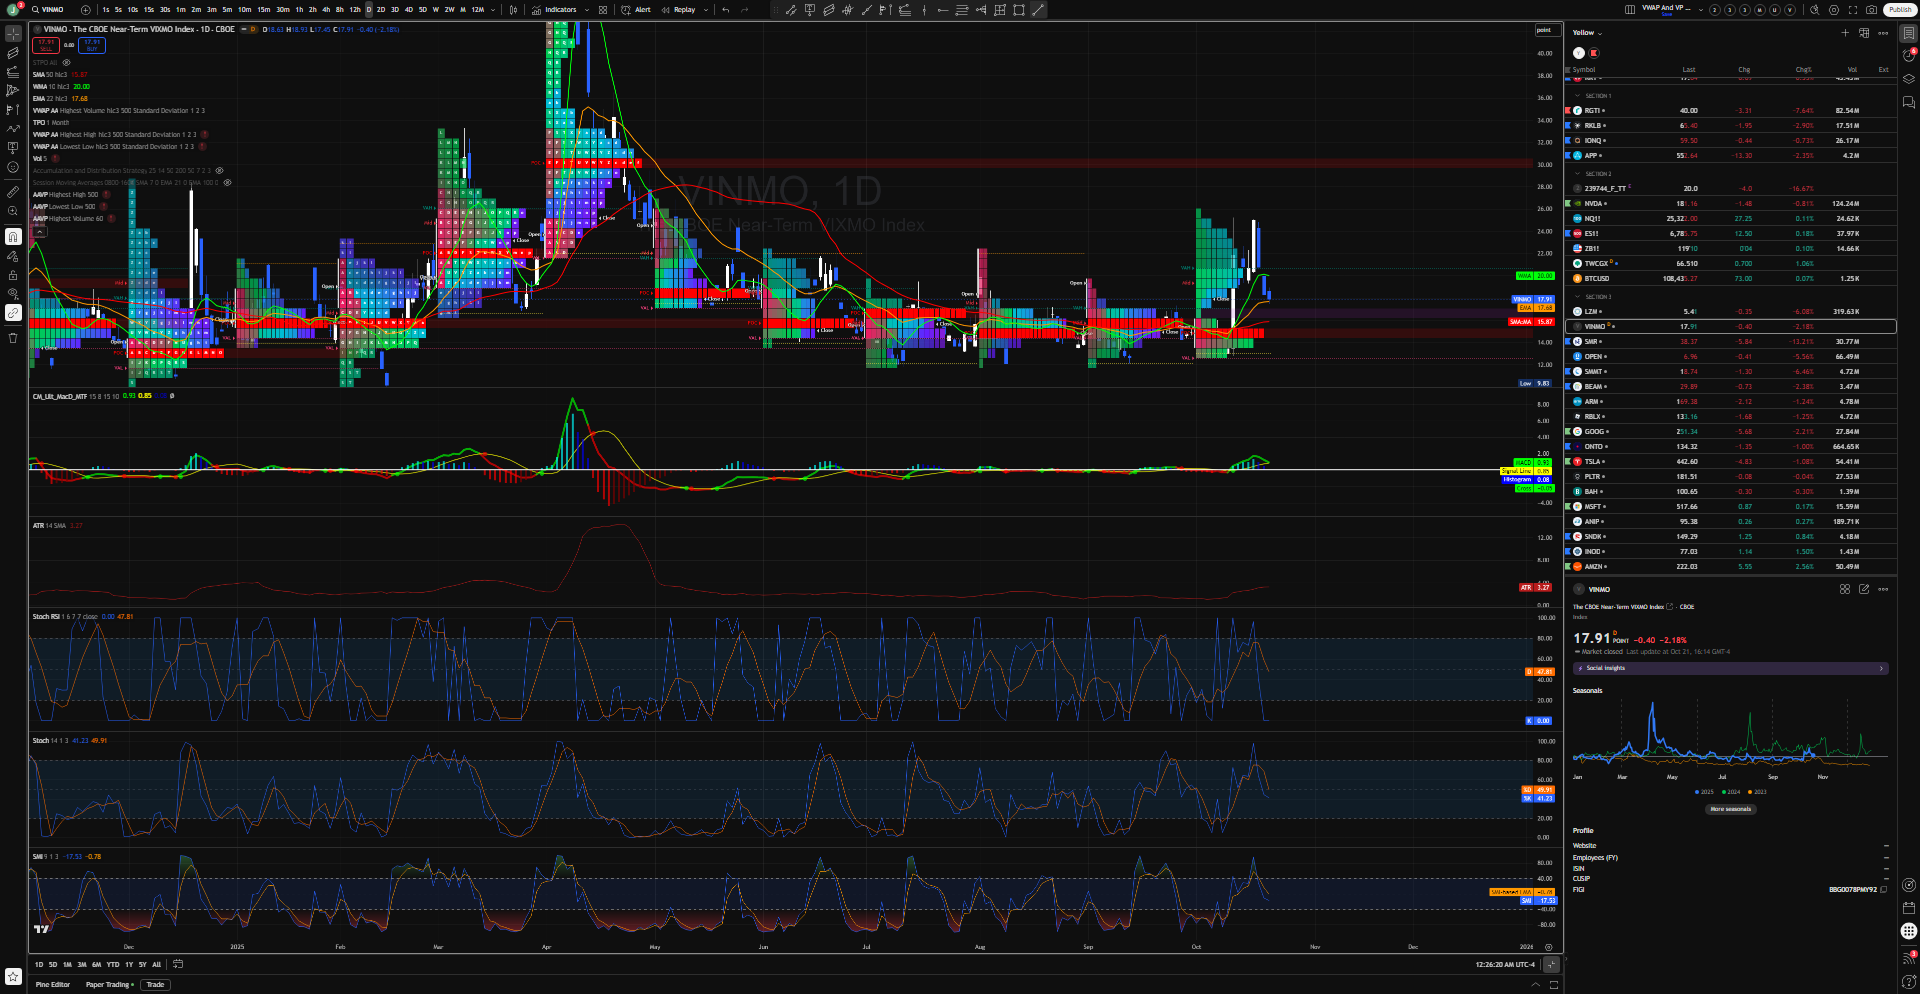Click the Trade button
The height and width of the screenshot is (994, 1920).
[155, 985]
